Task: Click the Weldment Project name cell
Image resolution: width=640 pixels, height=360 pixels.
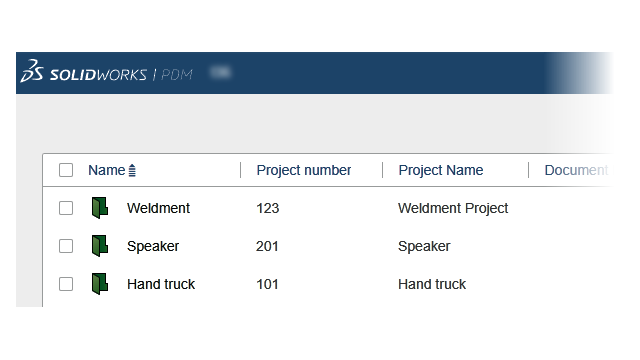Action: coord(453,208)
